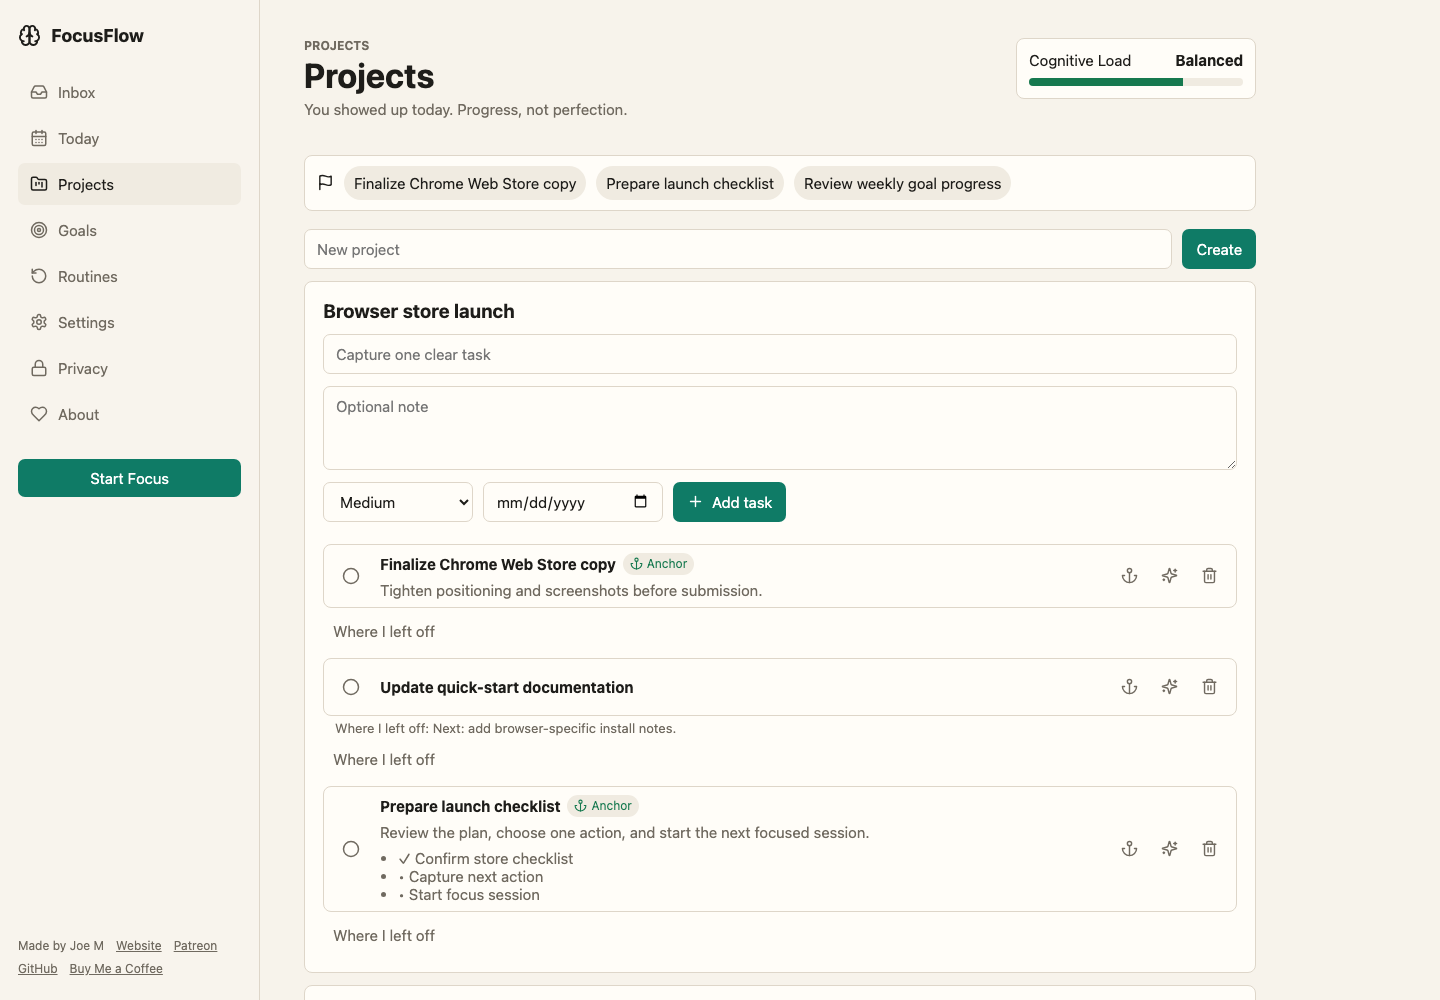Open the Goals page
Image resolution: width=1440 pixels, height=1000 pixels.
click(129, 230)
